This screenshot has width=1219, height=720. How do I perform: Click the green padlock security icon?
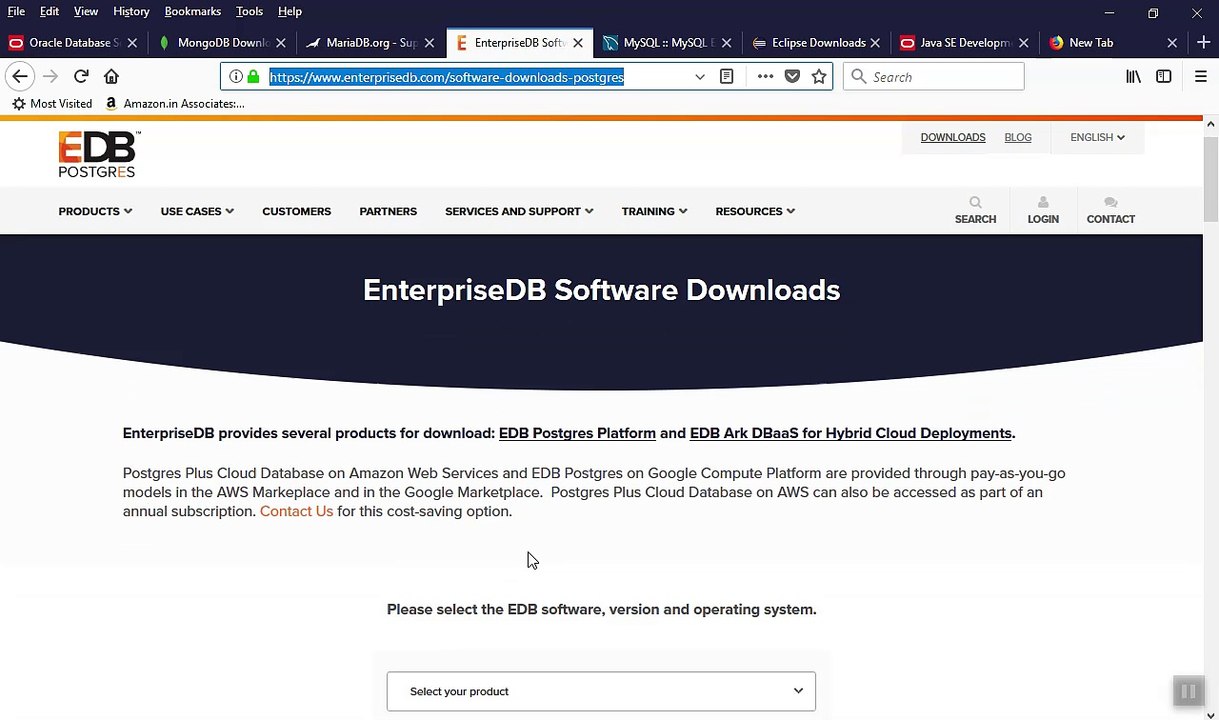tap(253, 77)
